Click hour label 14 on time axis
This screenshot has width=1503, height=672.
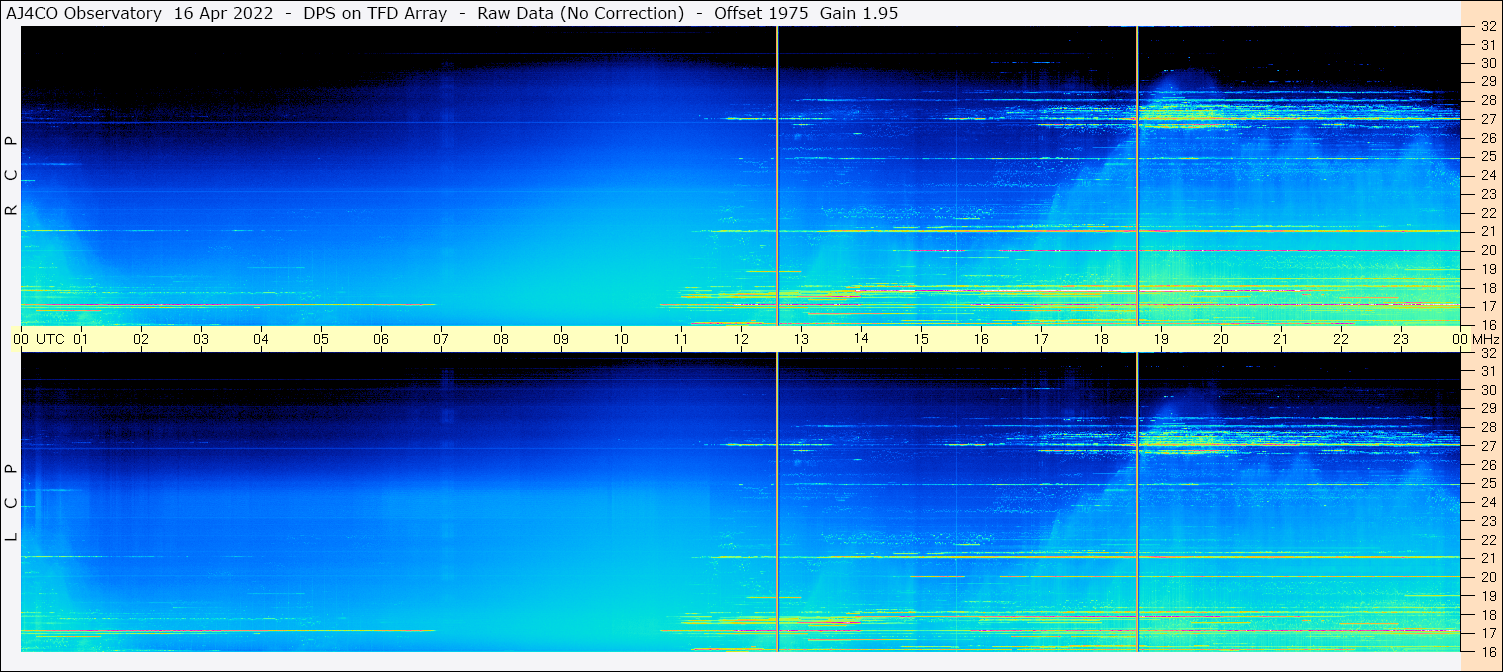(861, 338)
